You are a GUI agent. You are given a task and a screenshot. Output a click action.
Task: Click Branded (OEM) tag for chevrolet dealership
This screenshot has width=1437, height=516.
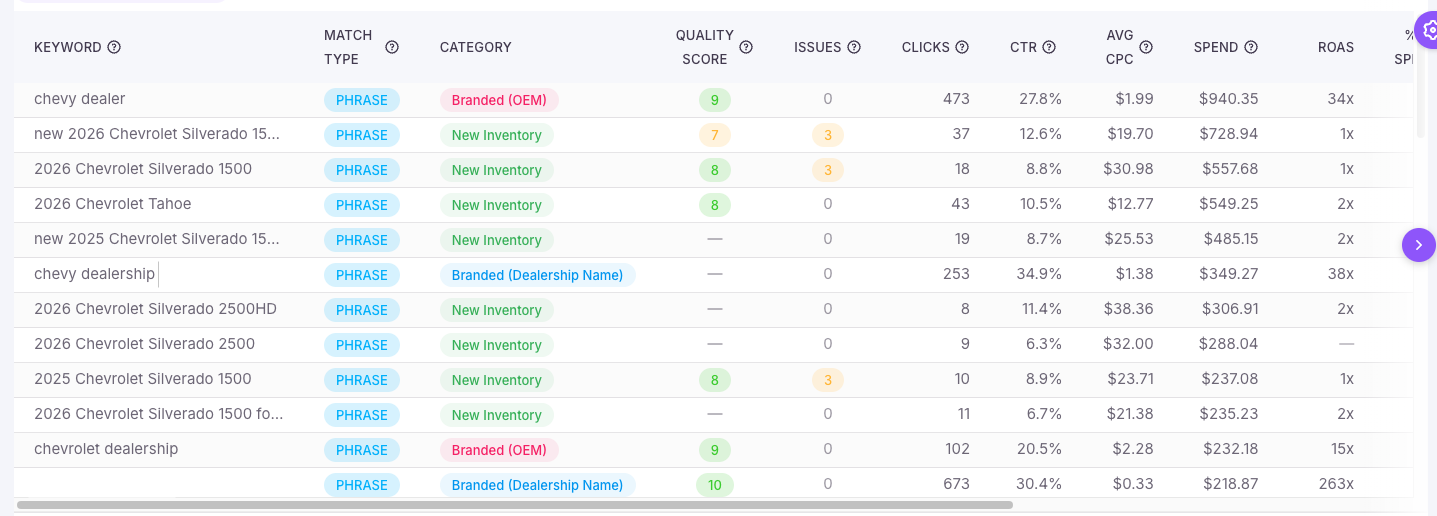[x=499, y=450]
